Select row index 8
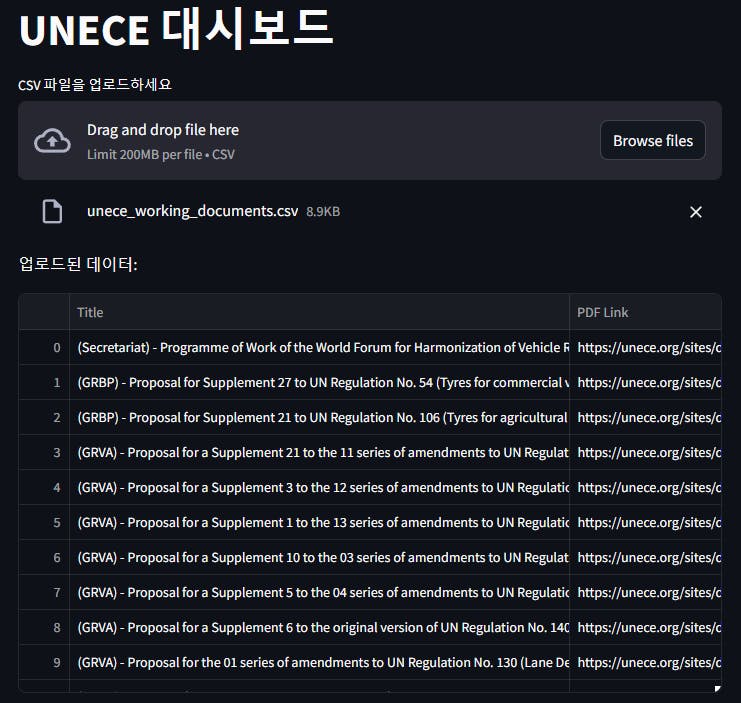Viewport: 741px width, 703px height. (x=44, y=627)
